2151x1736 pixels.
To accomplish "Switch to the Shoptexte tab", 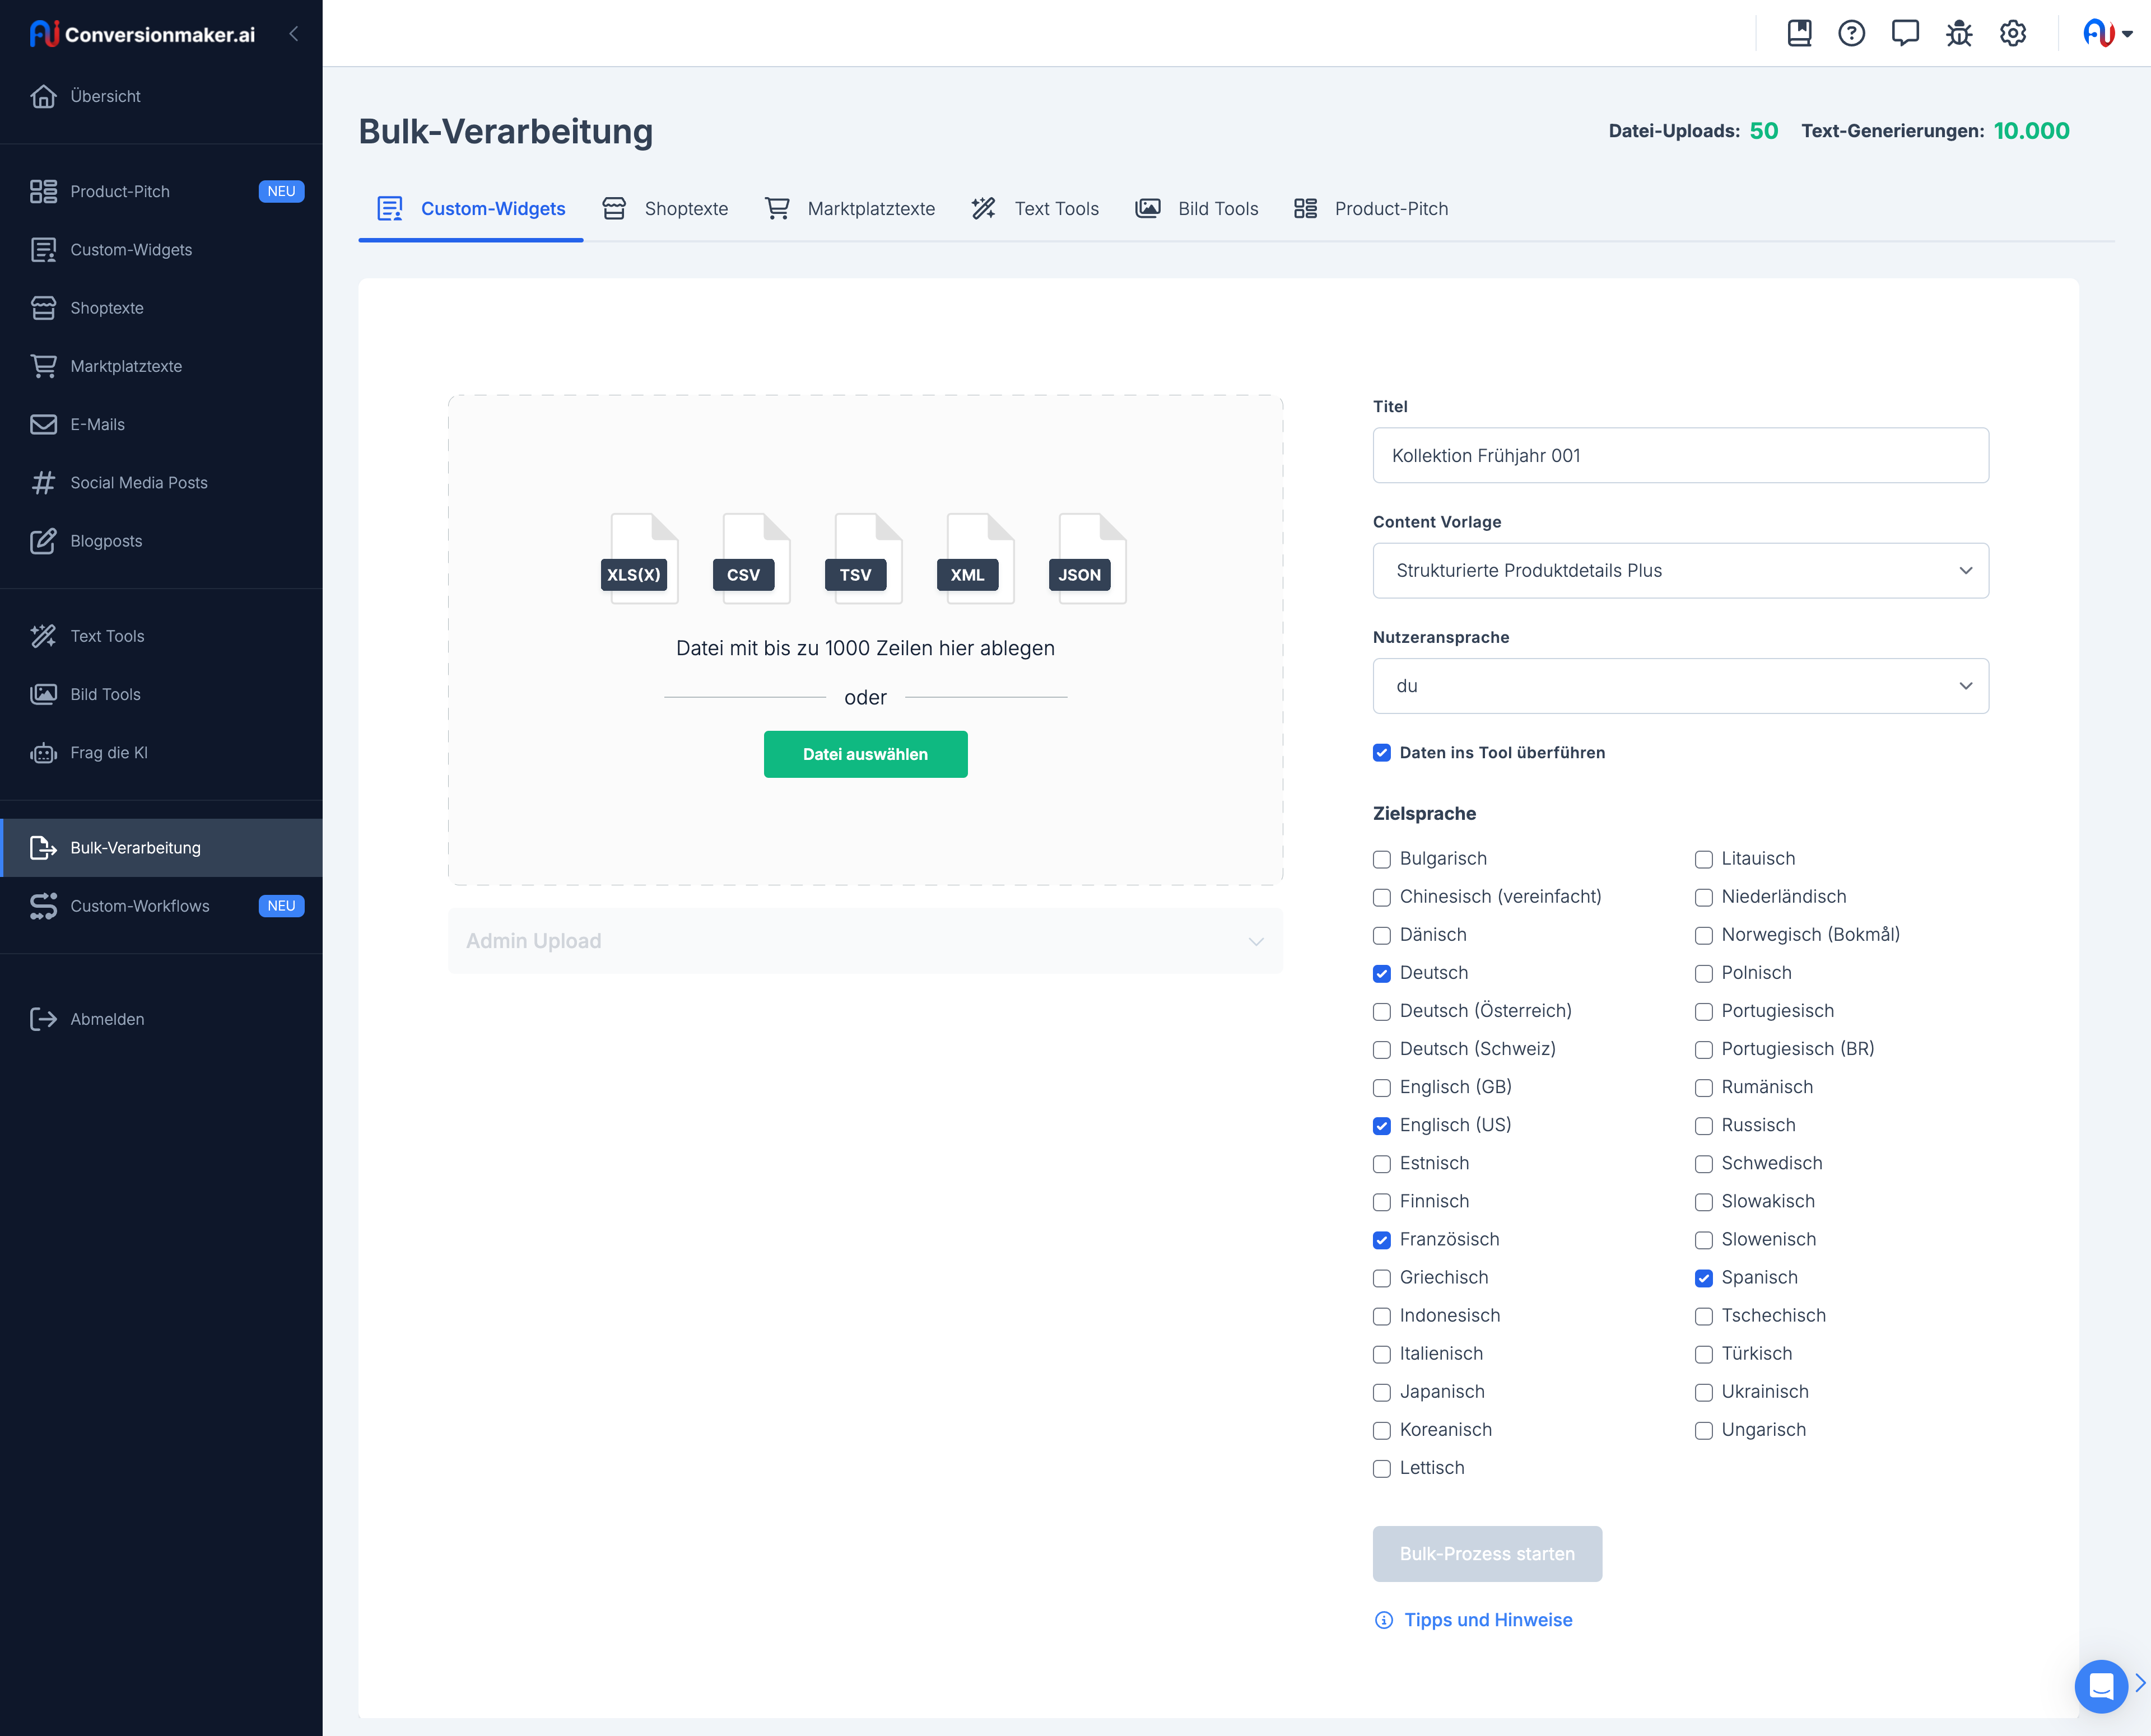I will pos(665,208).
